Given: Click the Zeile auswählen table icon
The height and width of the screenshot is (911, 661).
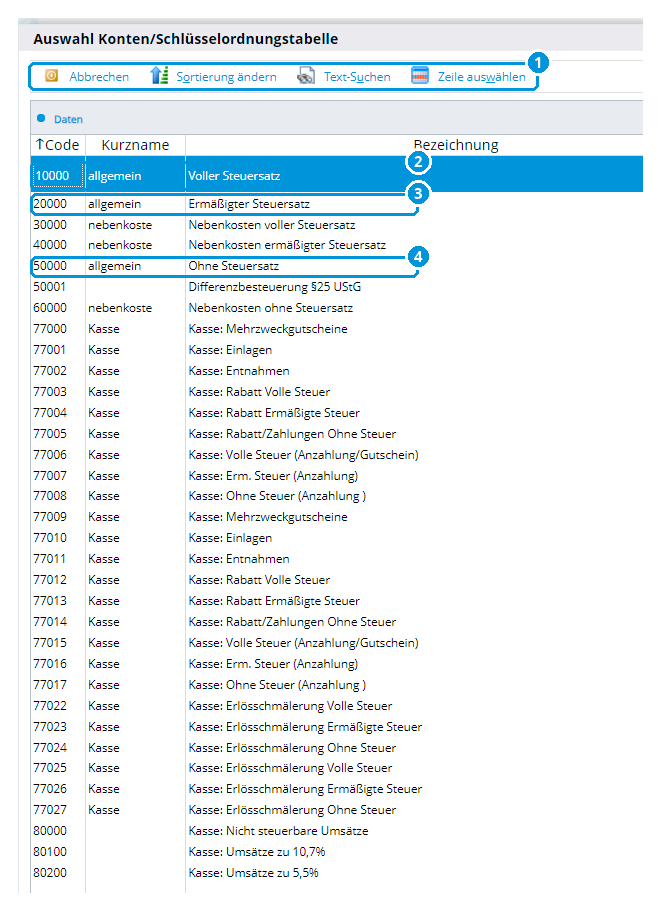Looking at the screenshot, I should coord(420,76).
